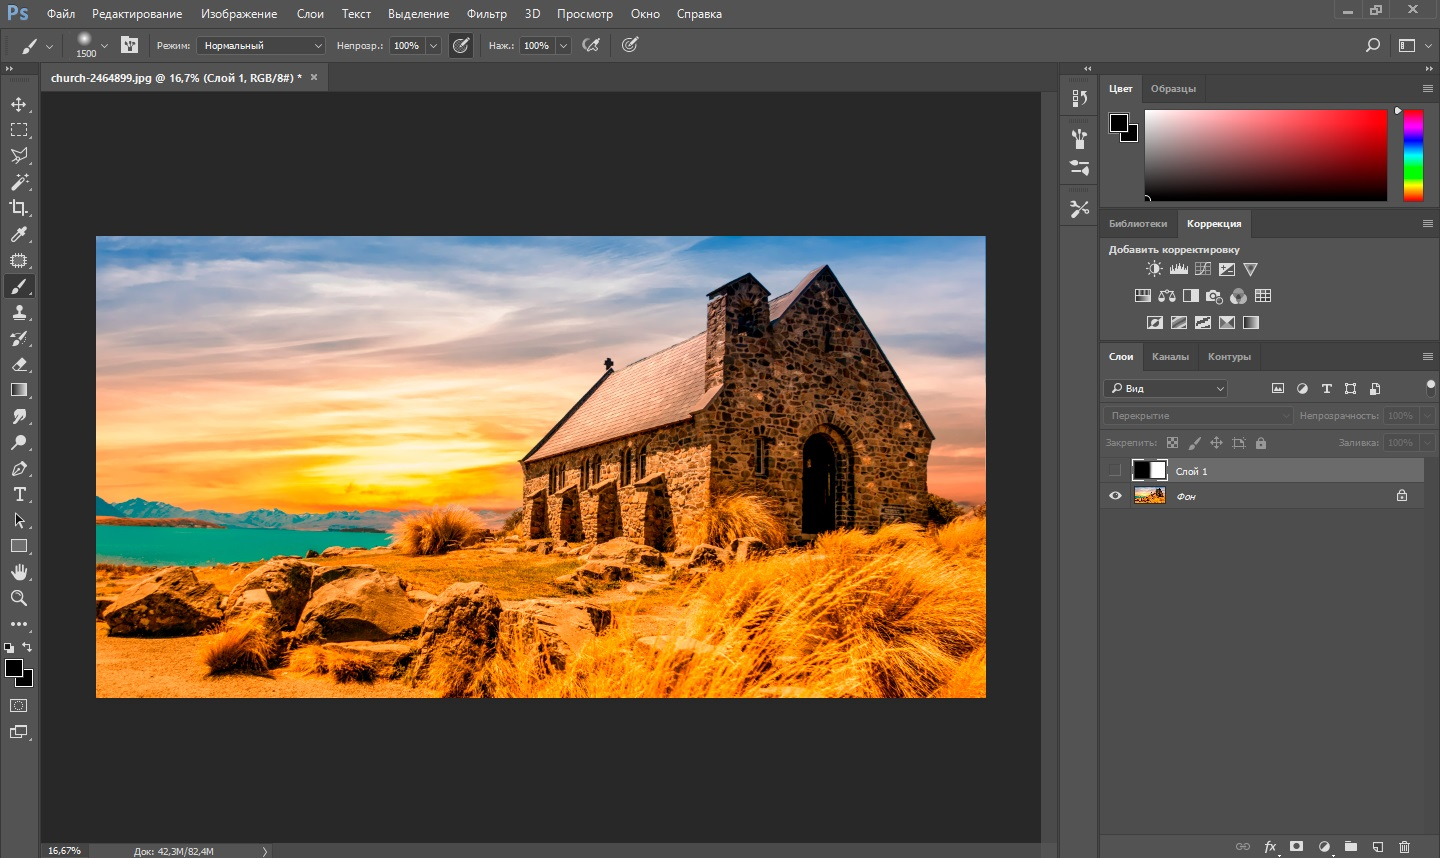
Task: Hide the Фон layer with eye icon
Action: pyautogui.click(x=1115, y=496)
